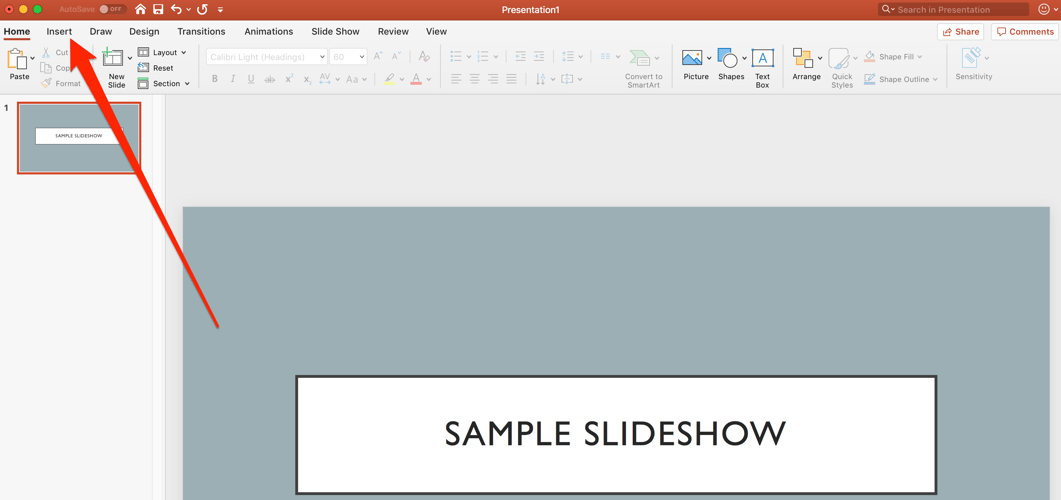Viewport: 1061px width, 500px height.
Task: Click the Redo icon in title bar
Action: [x=202, y=9]
